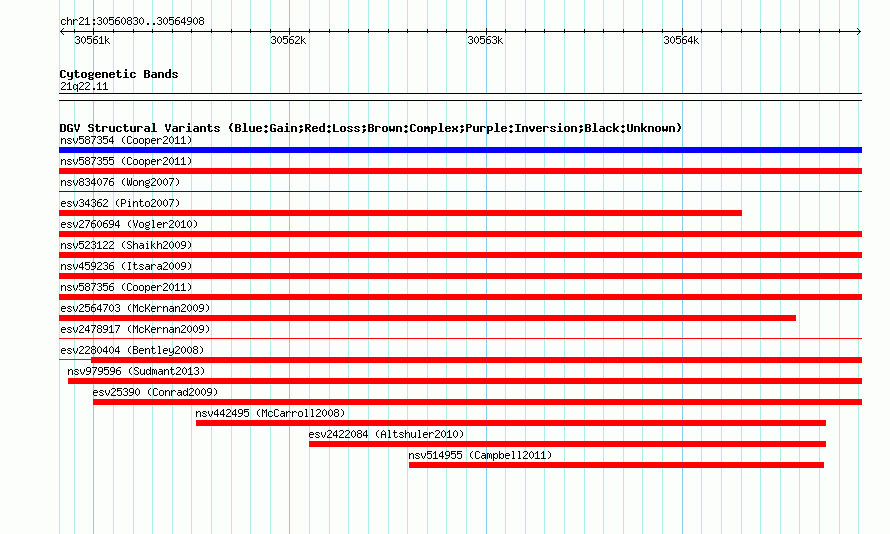Click the red nsv514955 loss bar

[616, 465]
